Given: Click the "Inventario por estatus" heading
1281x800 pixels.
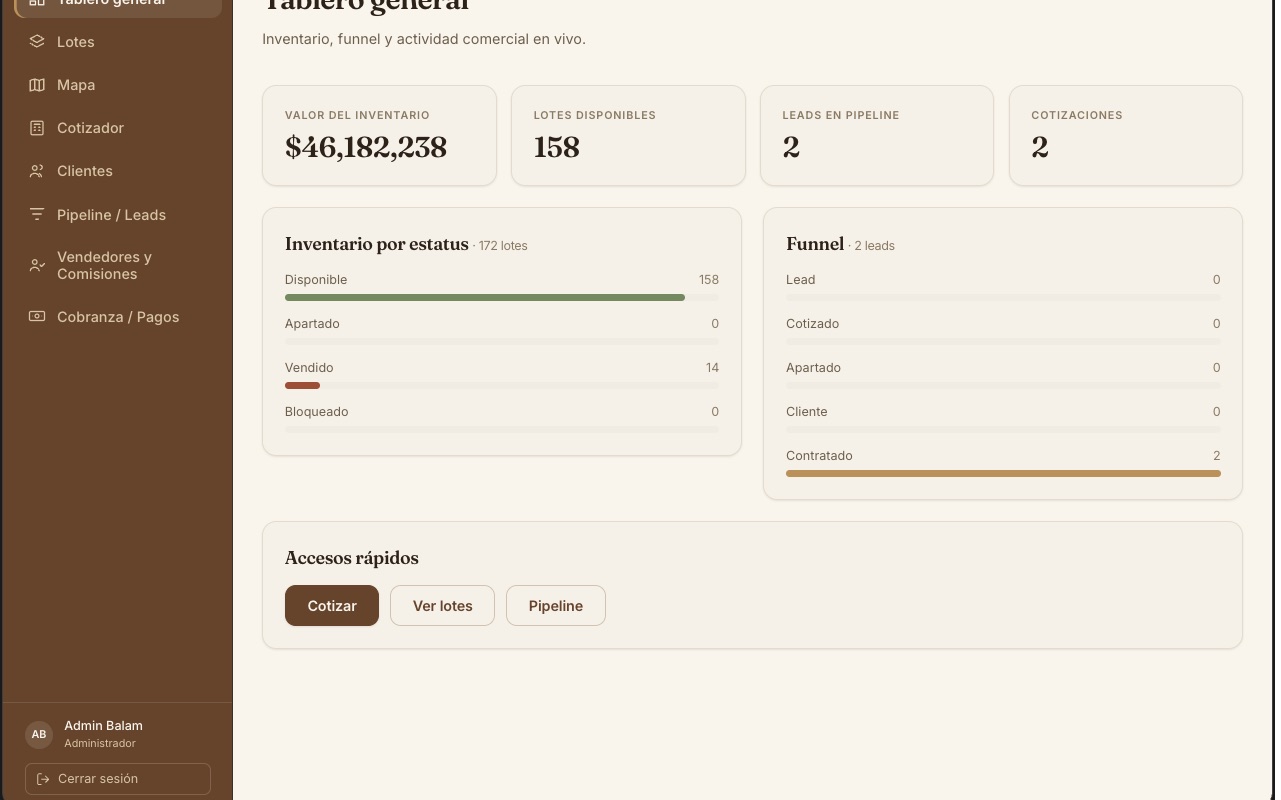Looking at the screenshot, I should (377, 244).
